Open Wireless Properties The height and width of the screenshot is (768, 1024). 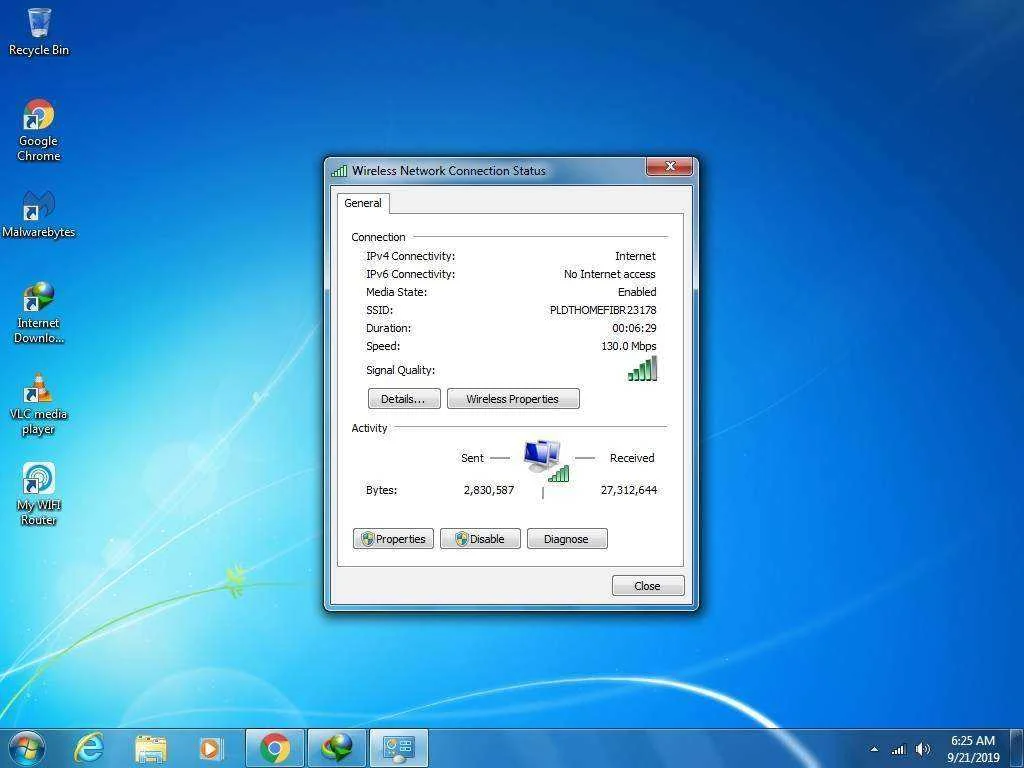pos(513,399)
